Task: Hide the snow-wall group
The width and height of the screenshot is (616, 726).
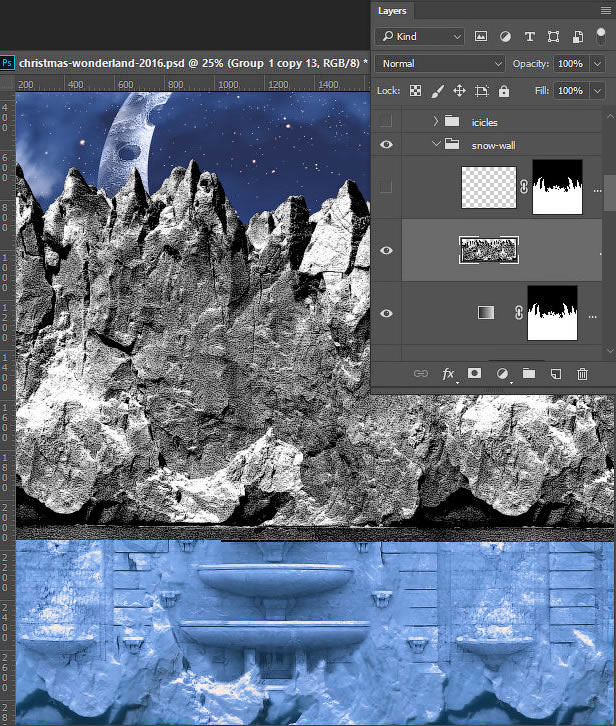Action: pos(387,144)
